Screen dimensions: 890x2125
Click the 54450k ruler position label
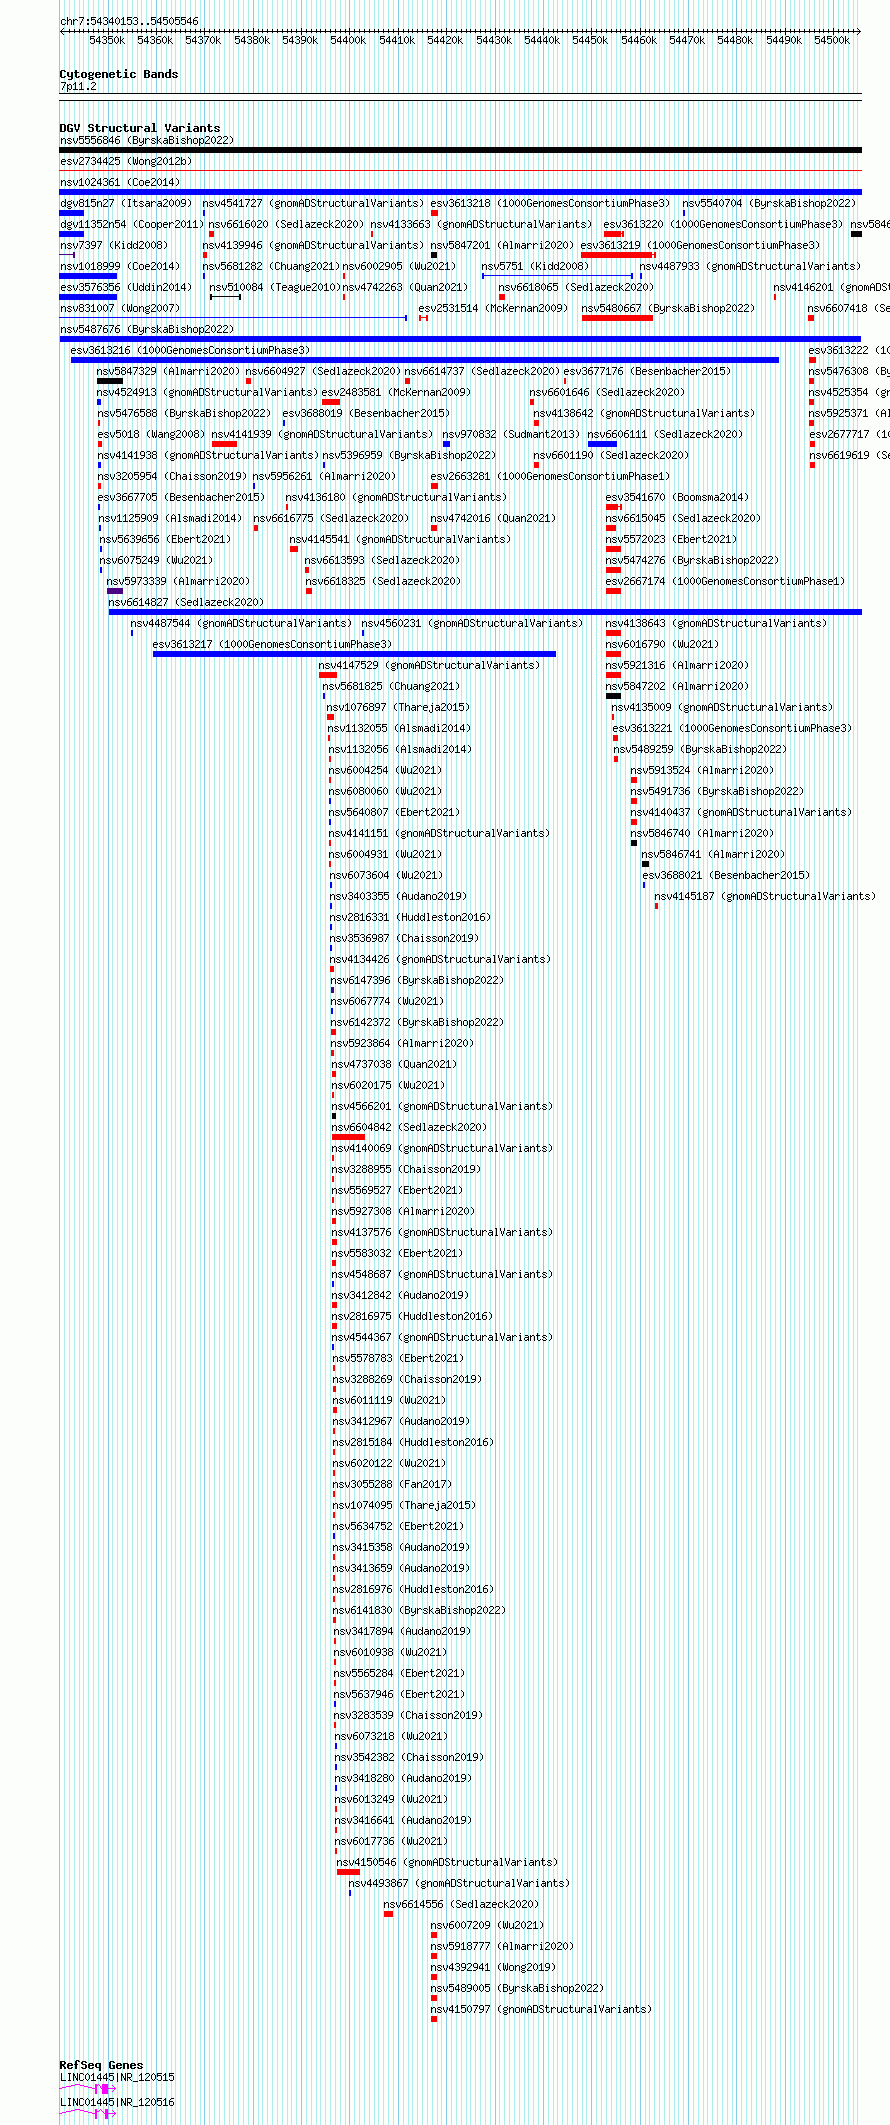tap(590, 40)
